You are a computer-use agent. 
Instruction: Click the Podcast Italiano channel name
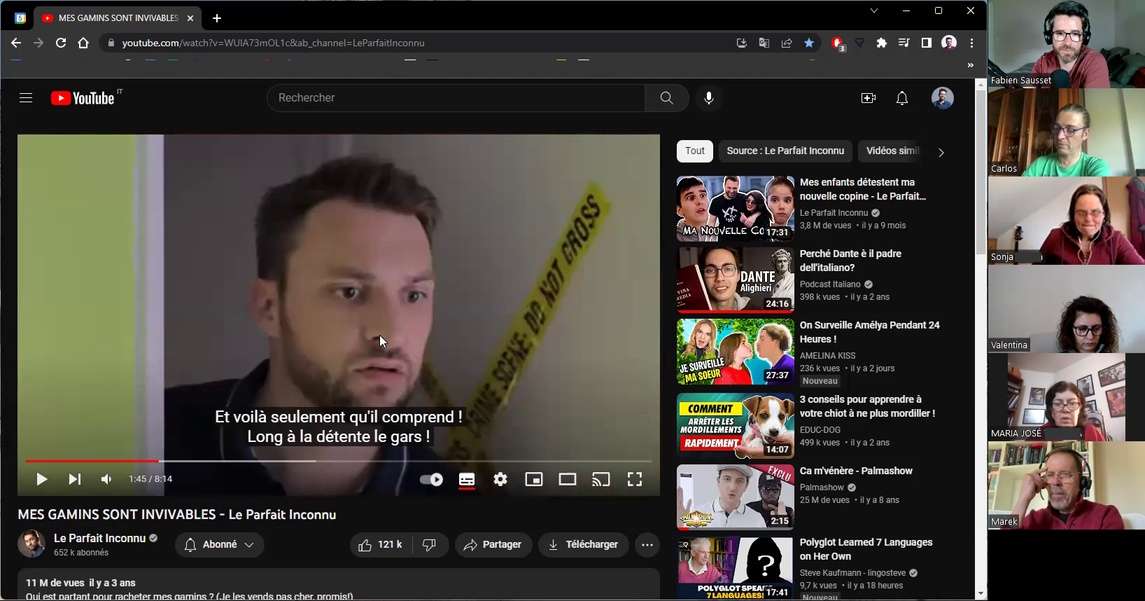830,284
